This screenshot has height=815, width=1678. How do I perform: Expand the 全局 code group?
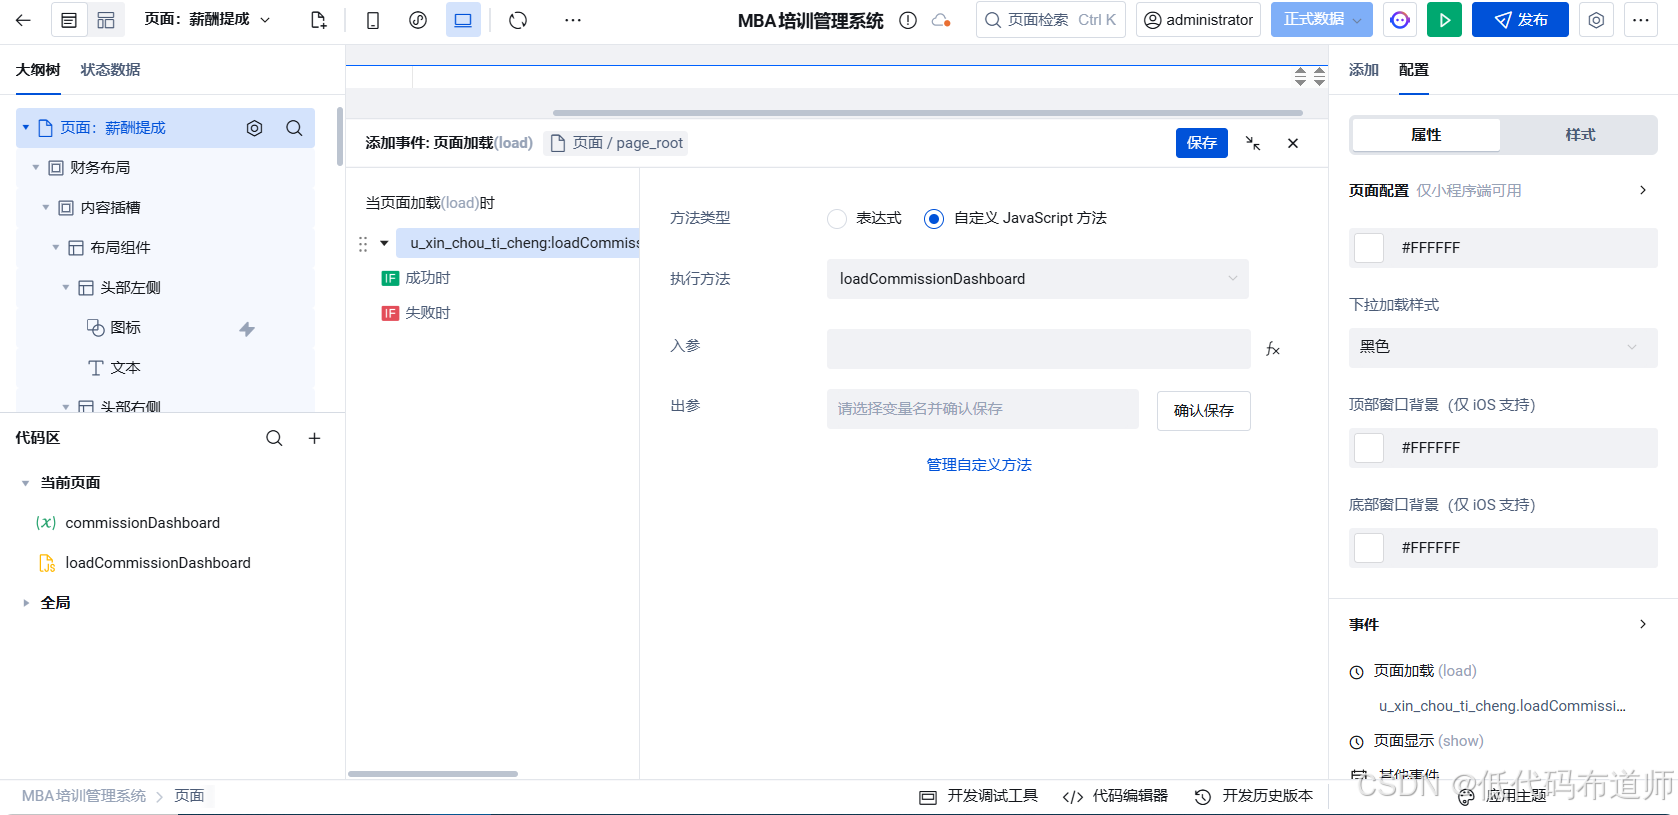pos(26,603)
